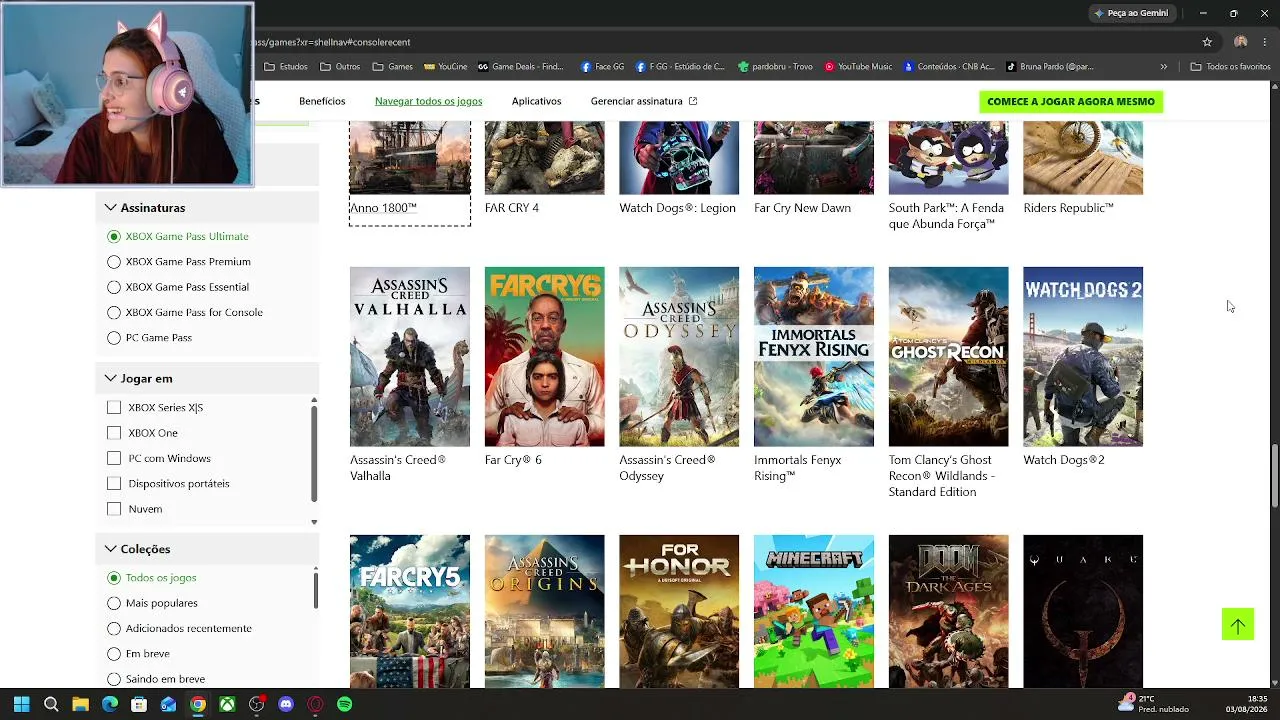Open Discord from the taskbar
Image resolution: width=1280 pixels, height=720 pixels.
286,704
